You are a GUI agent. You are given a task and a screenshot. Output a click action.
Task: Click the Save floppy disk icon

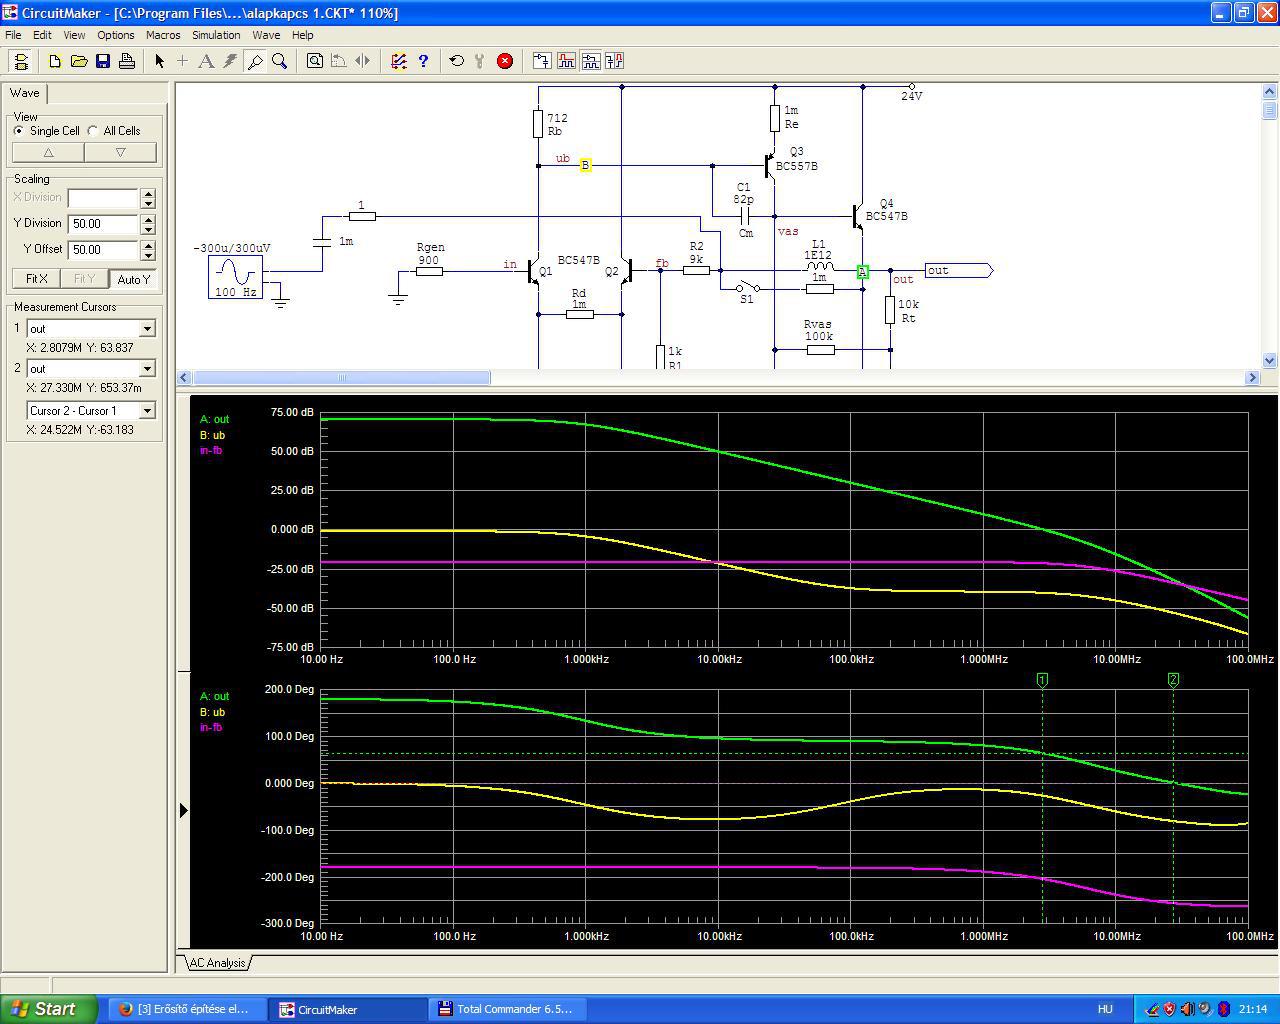103,61
